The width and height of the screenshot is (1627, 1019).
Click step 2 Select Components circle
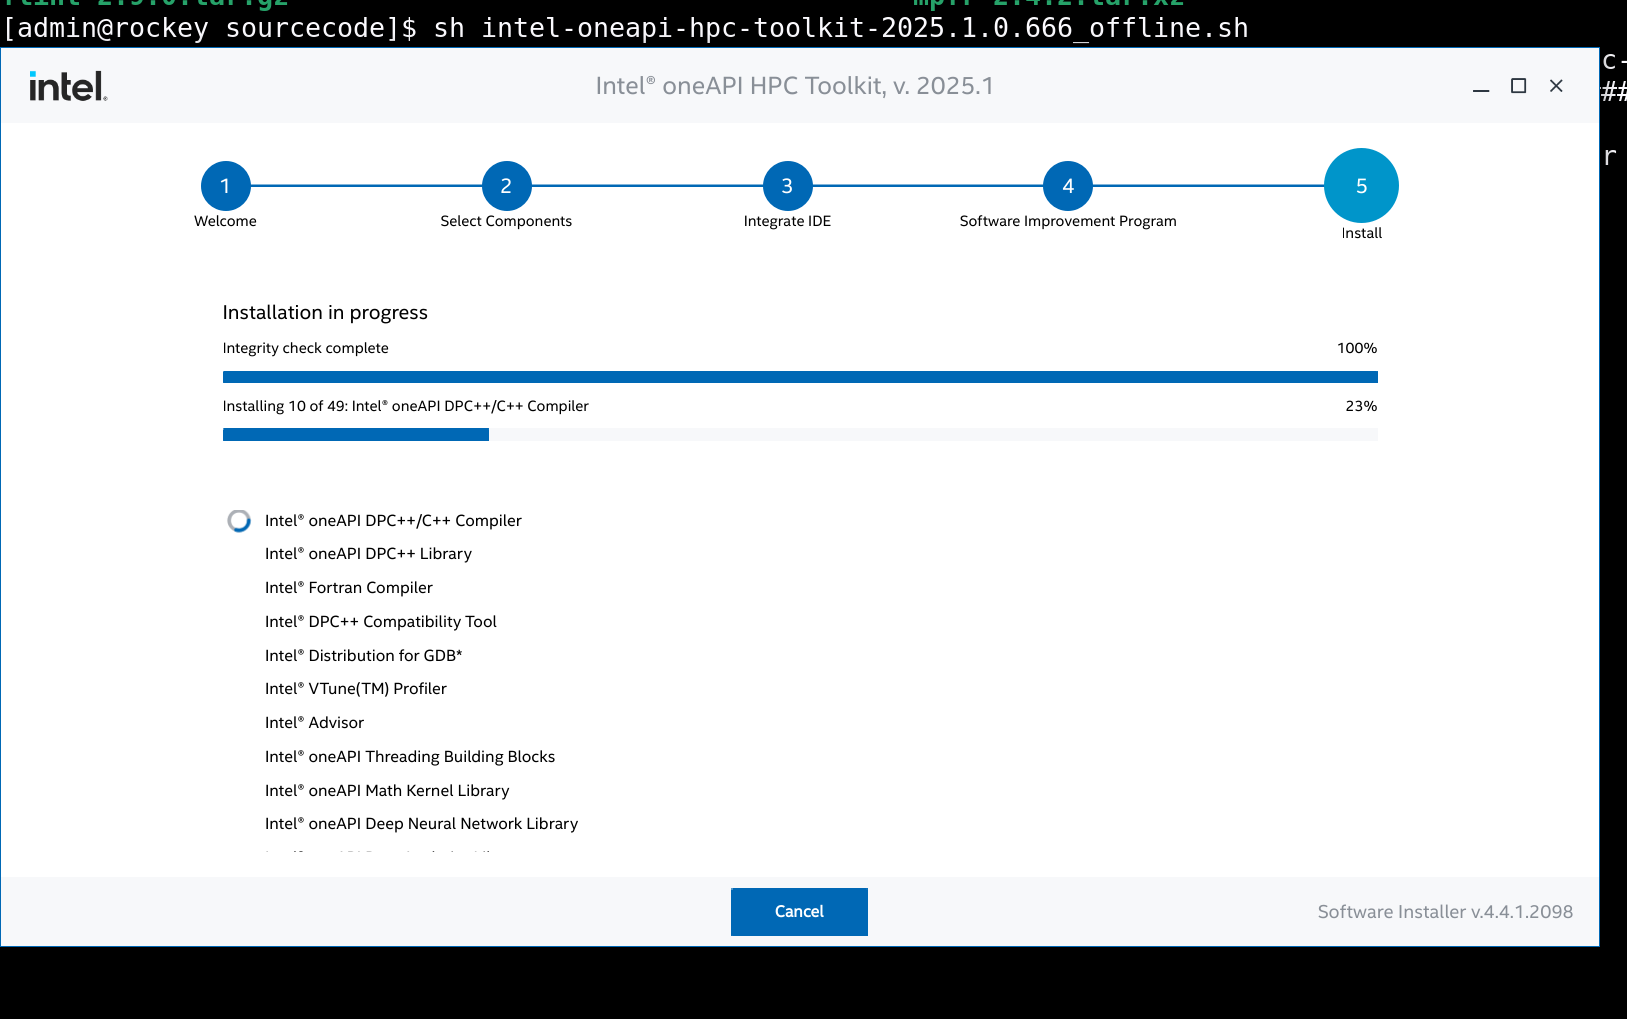click(x=506, y=186)
